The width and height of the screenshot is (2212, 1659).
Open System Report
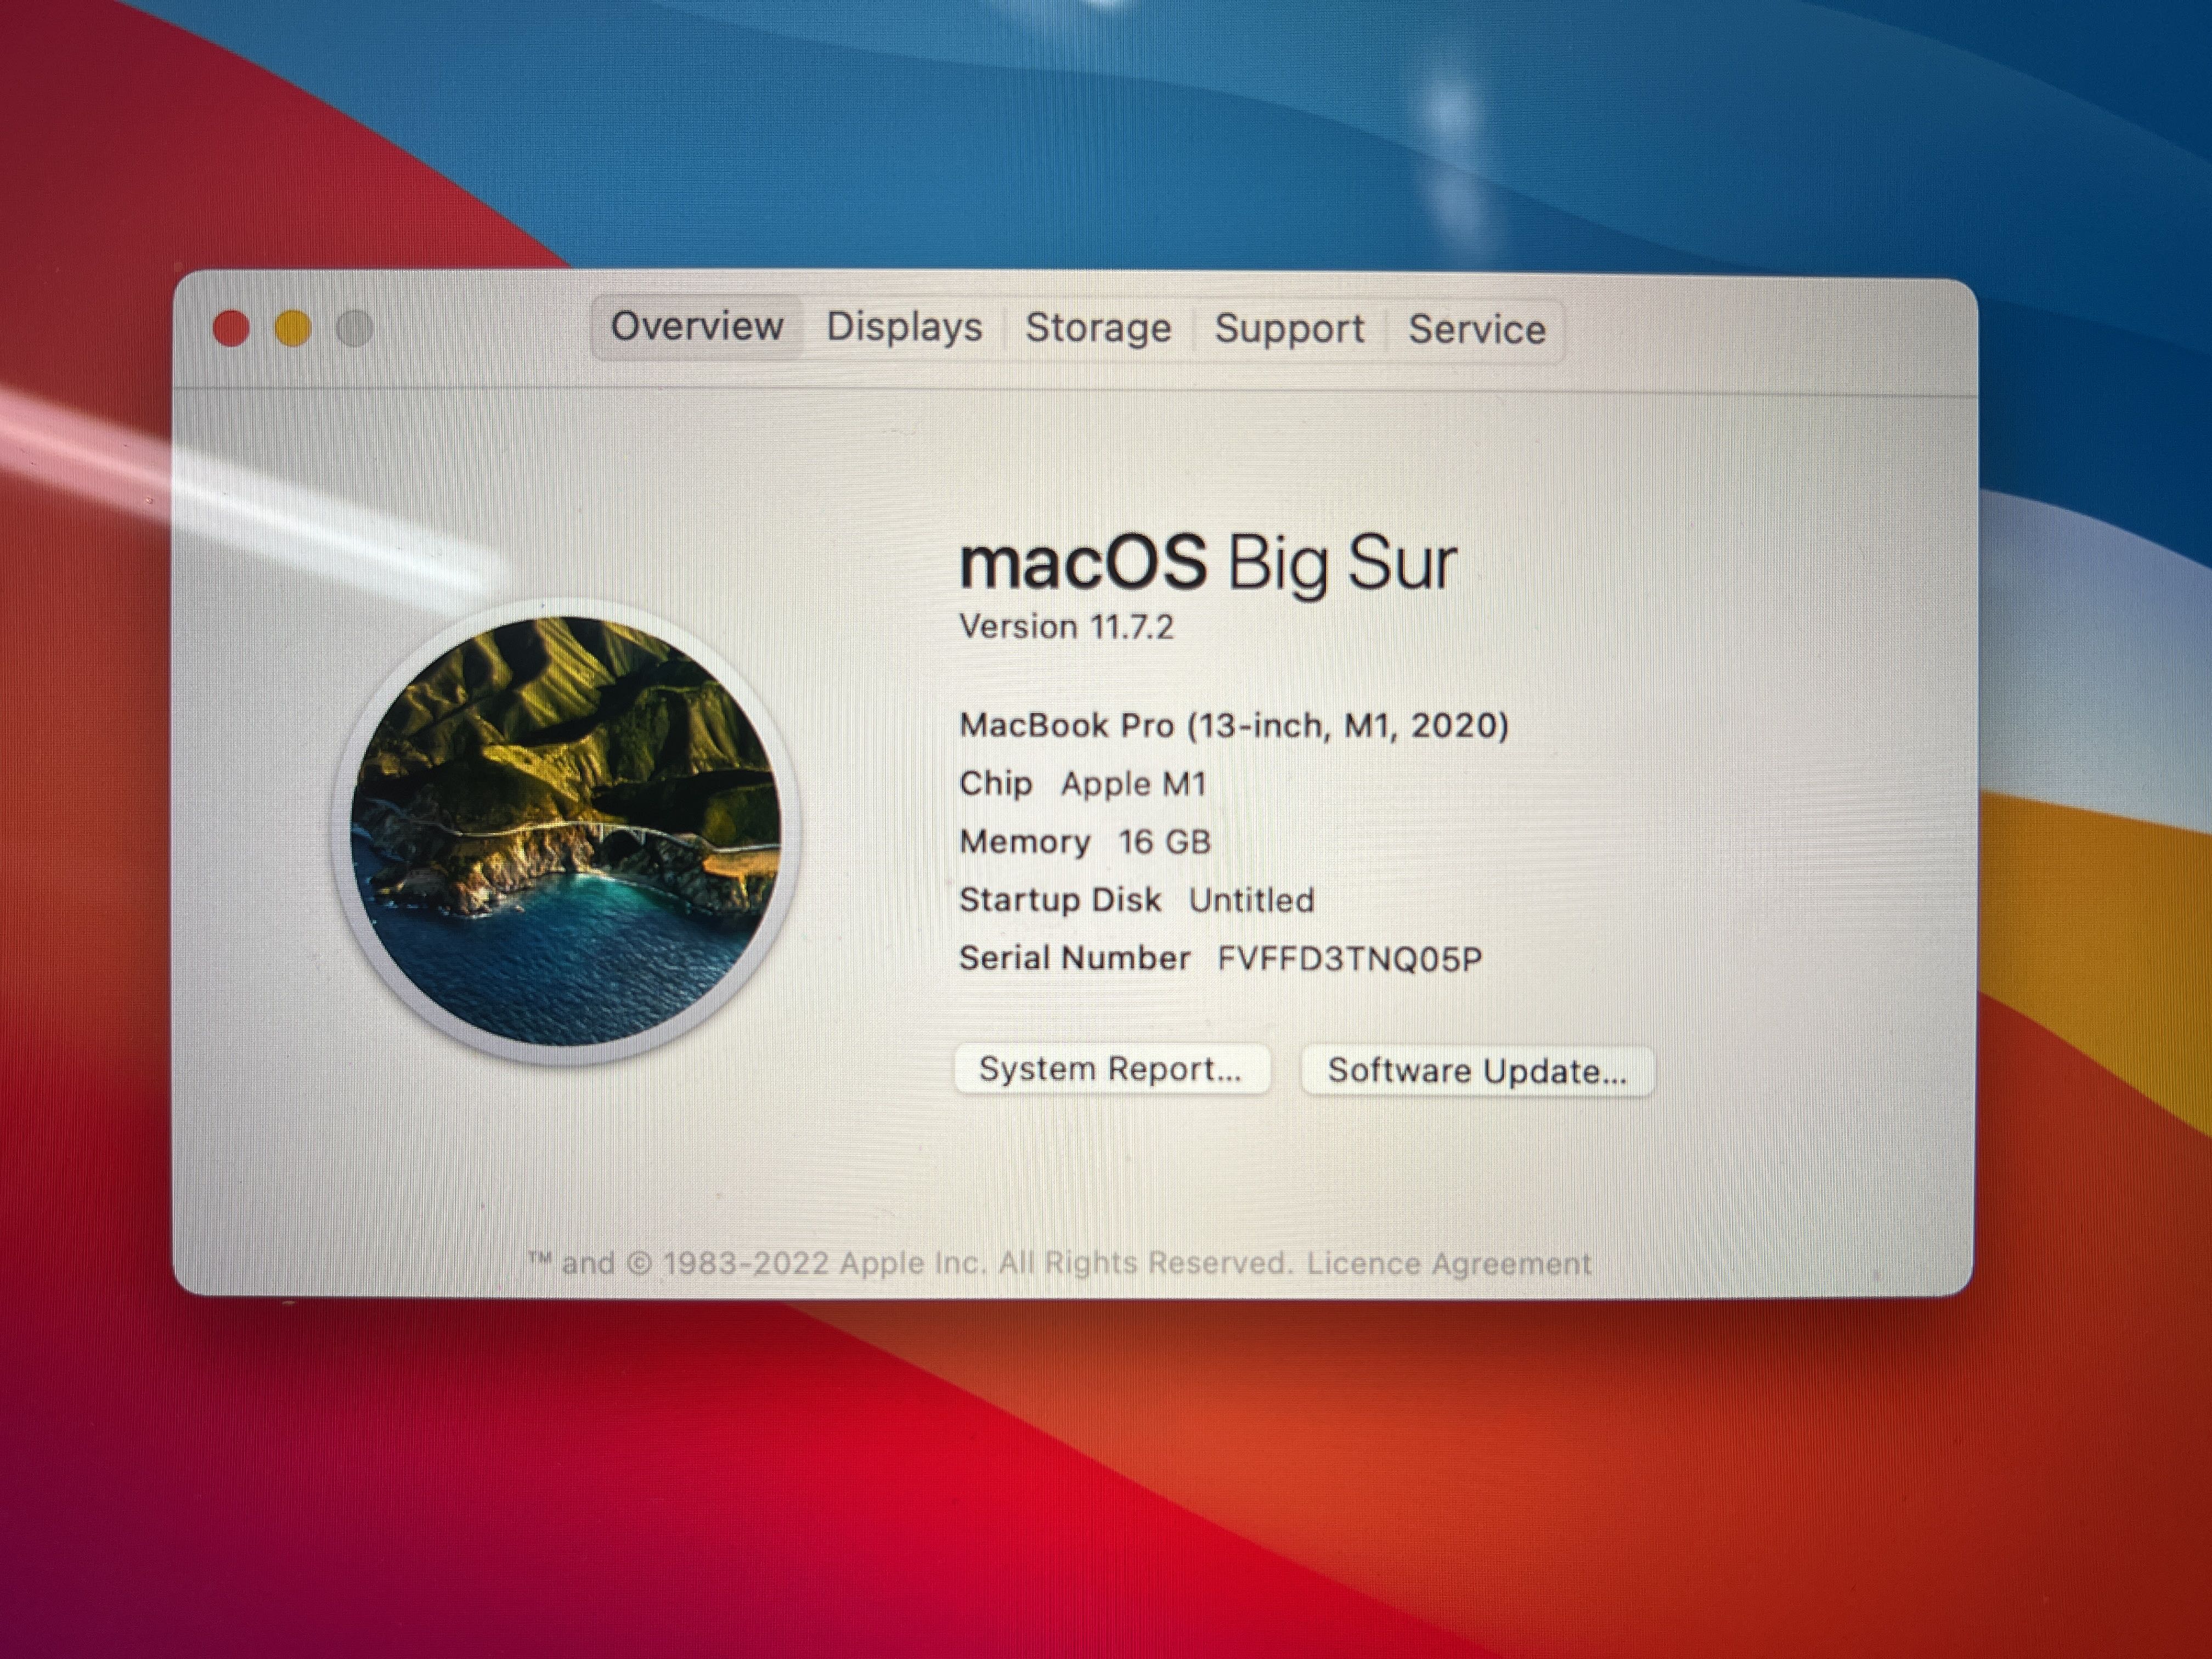(1111, 1069)
